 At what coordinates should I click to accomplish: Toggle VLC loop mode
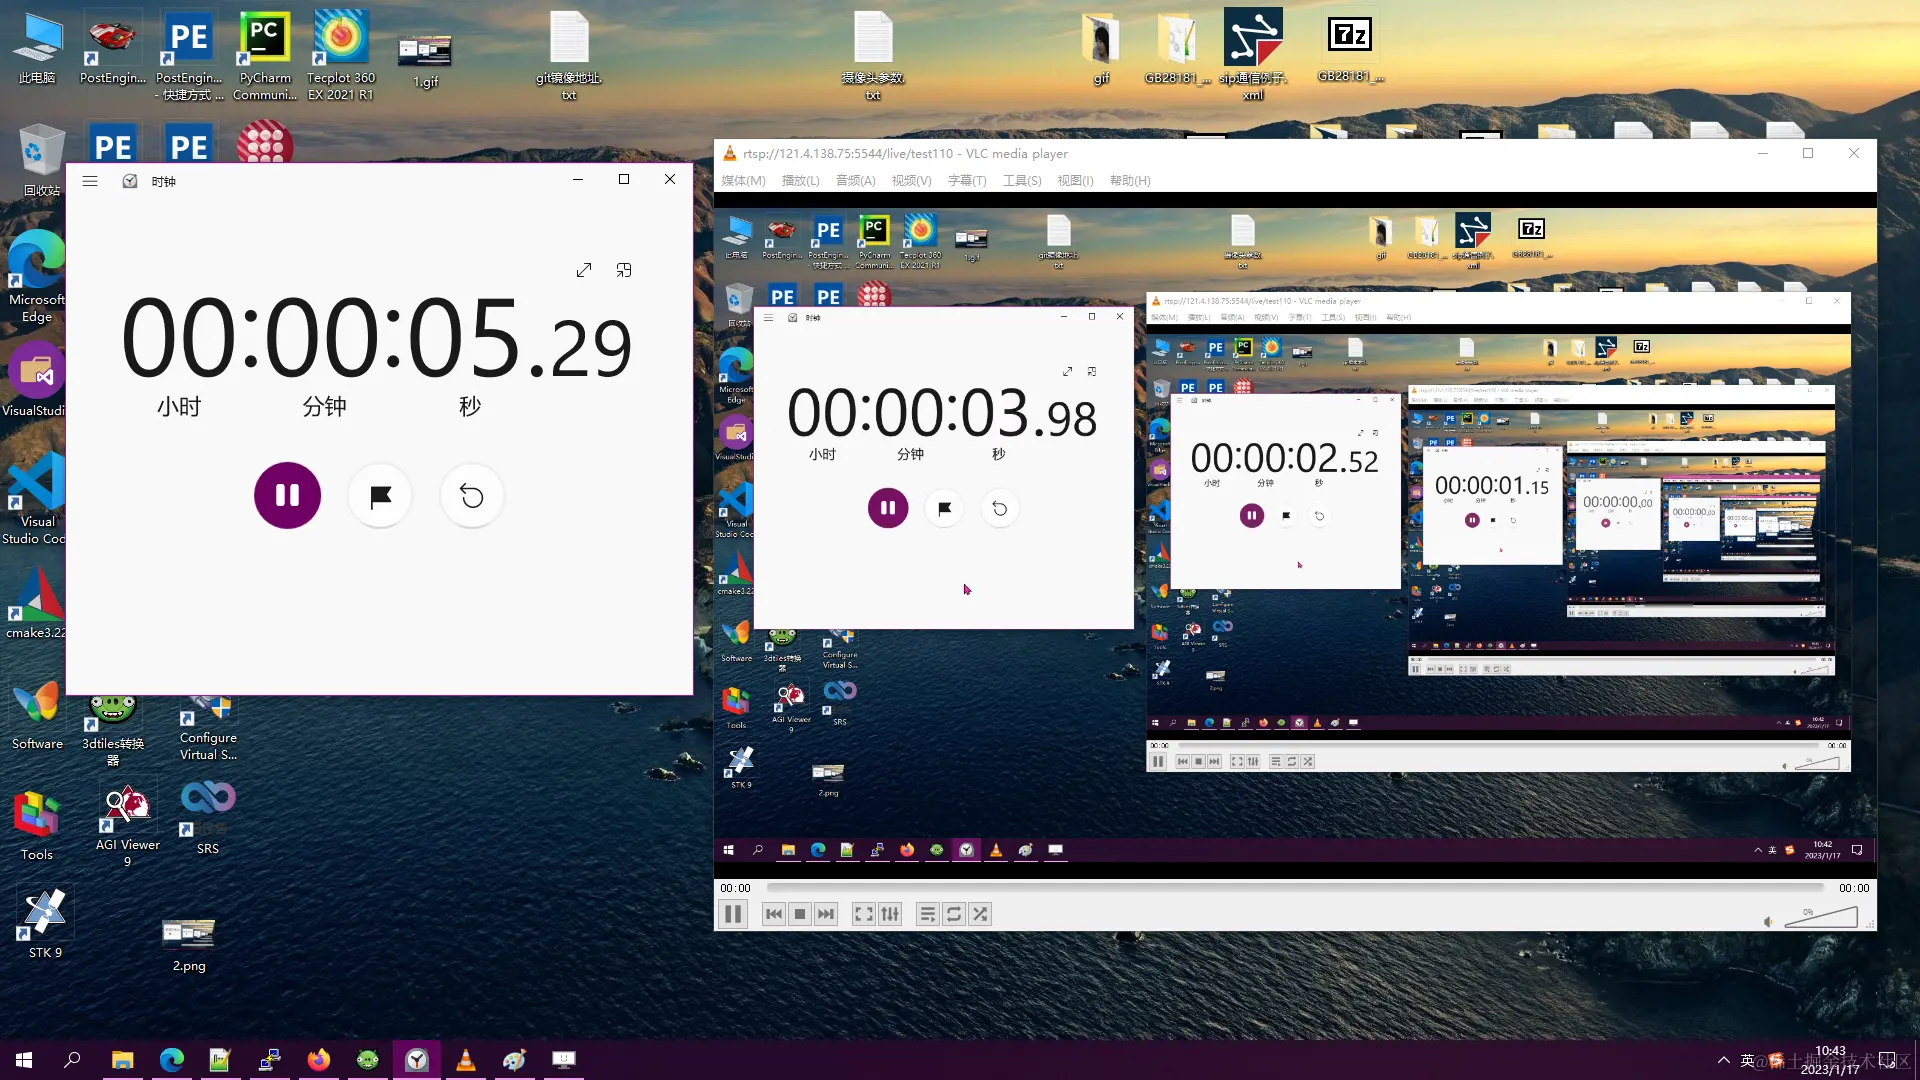[x=954, y=914]
